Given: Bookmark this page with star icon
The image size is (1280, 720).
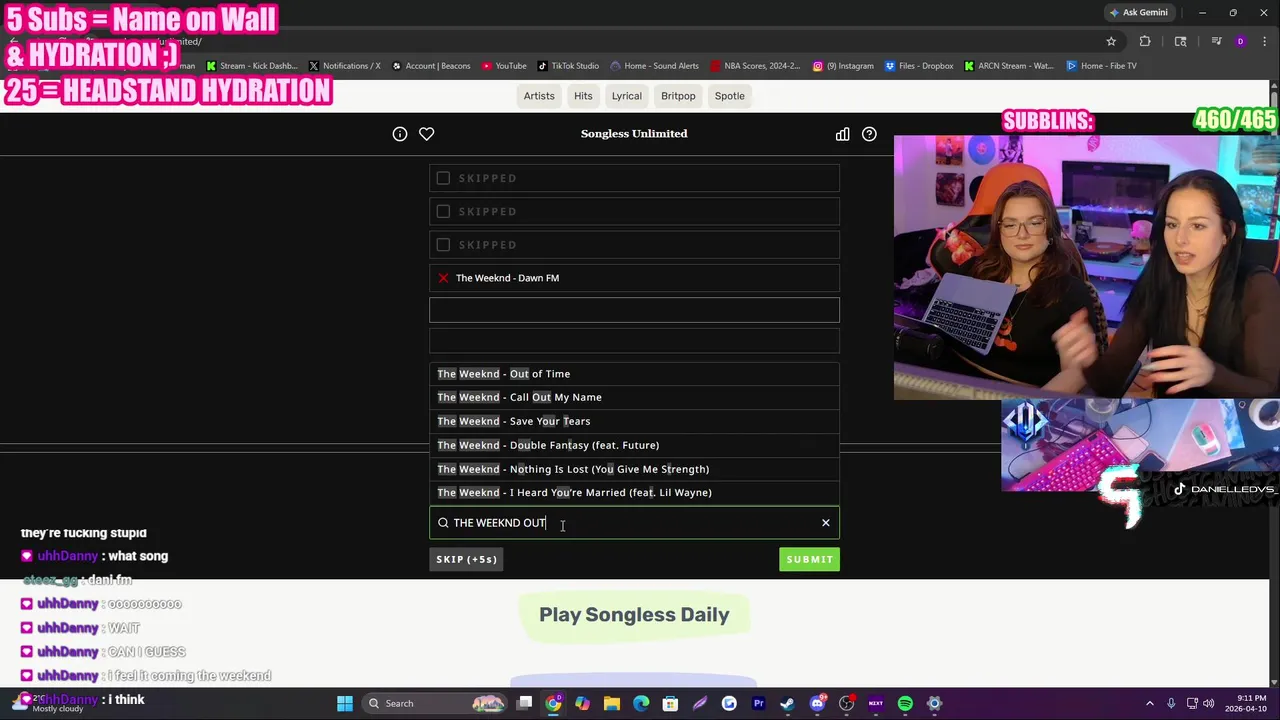Looking at the screenshot, I should pos(1111,41).
